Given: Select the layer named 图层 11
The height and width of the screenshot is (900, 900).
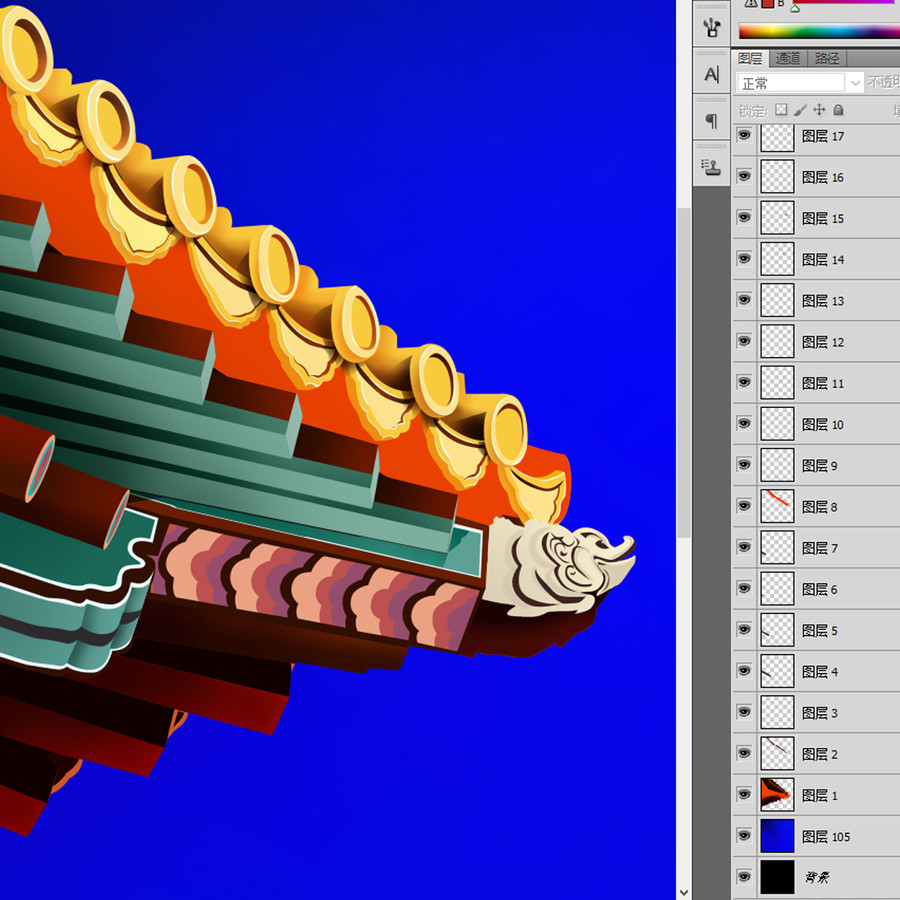Looking at the screenshot, I should (823, 383).
